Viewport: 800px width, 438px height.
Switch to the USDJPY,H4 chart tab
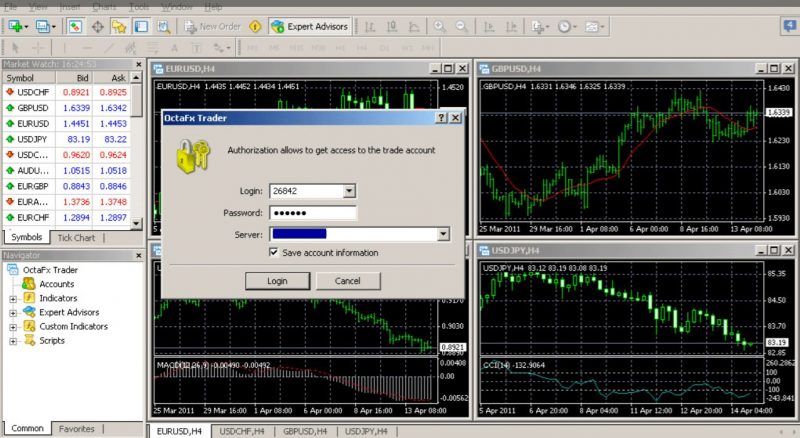(x=366, y=431)
